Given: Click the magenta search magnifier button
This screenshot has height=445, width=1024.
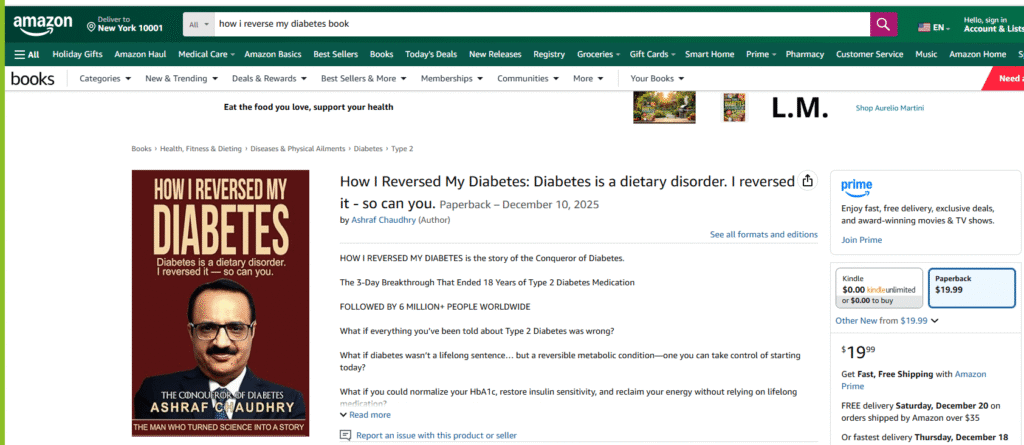Looking at the screenshot, I should [883, 24].
